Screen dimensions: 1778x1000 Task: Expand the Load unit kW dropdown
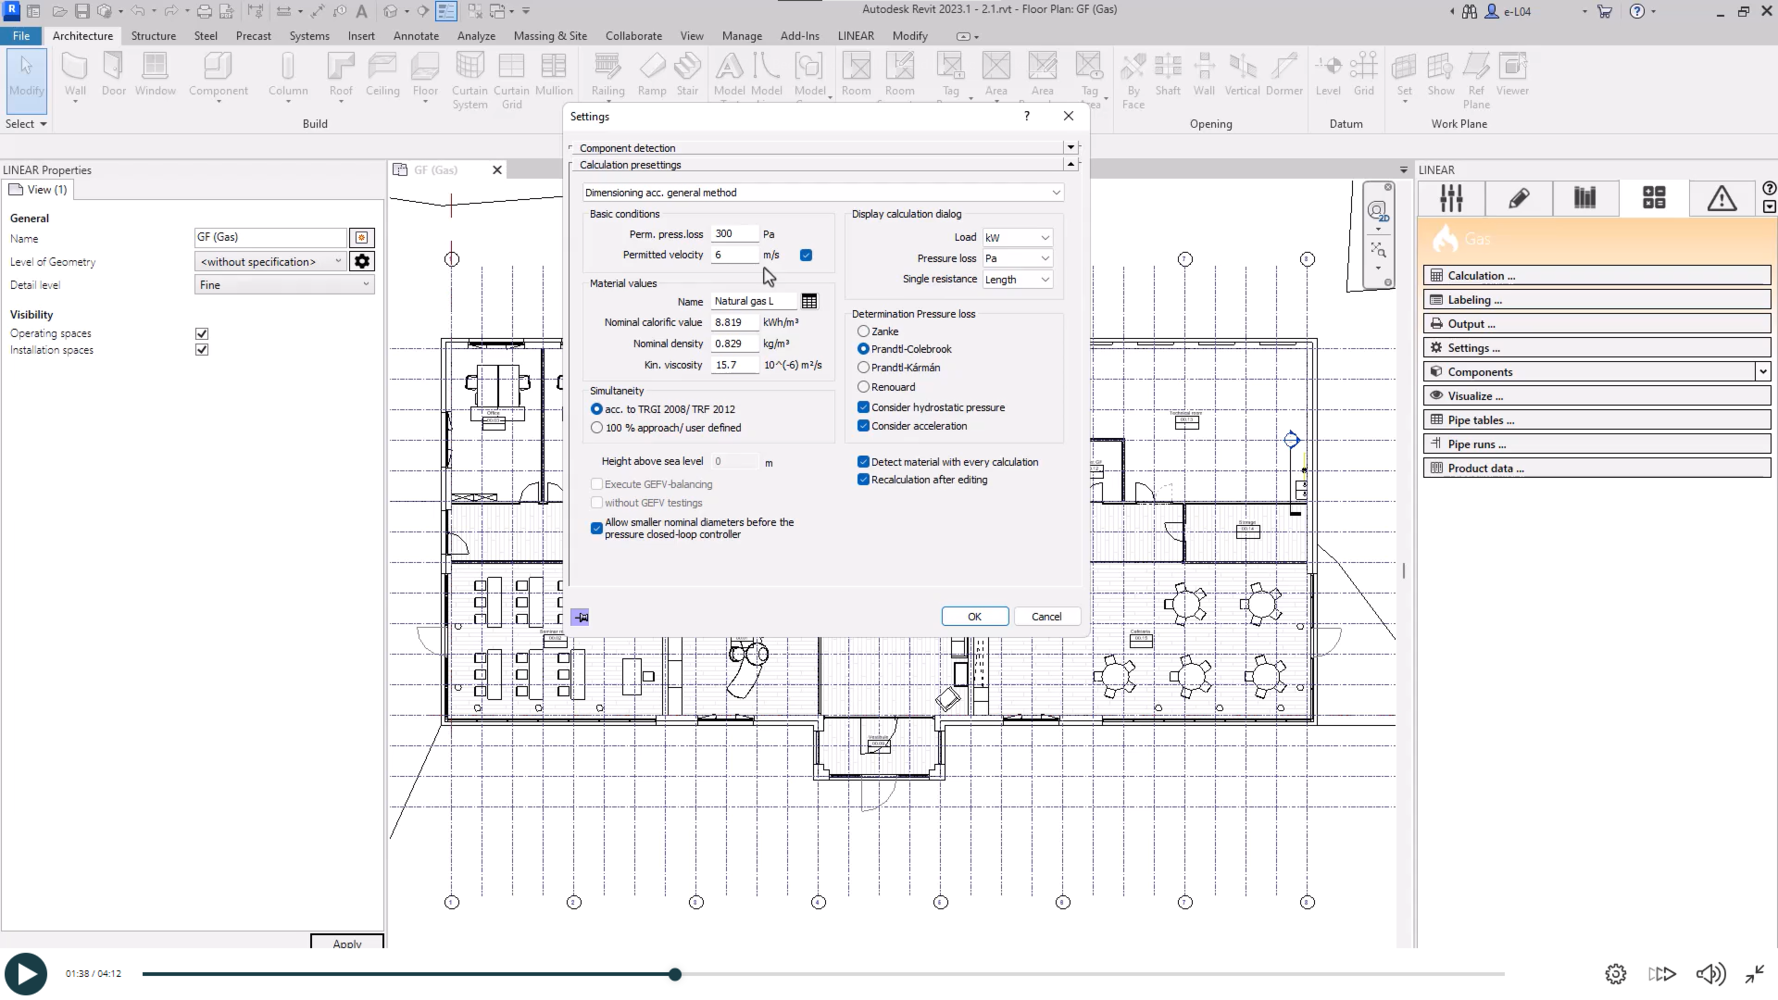(x=1017, y=238)
